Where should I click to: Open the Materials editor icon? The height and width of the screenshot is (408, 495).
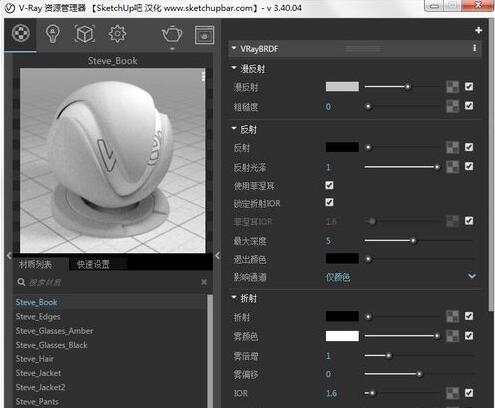tap(21, 33)
